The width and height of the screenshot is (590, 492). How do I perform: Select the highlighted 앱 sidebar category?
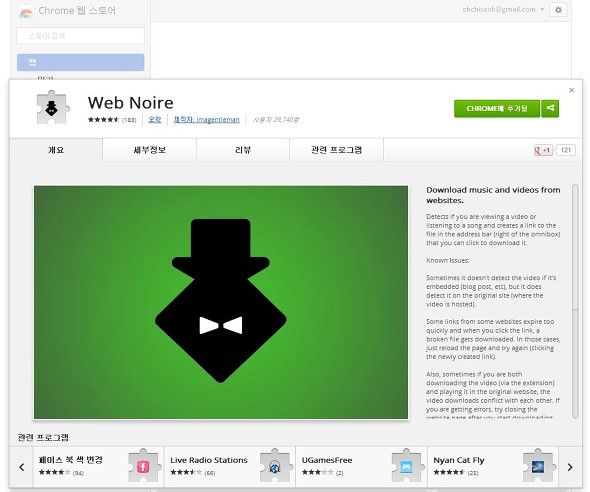pos(81,62)
